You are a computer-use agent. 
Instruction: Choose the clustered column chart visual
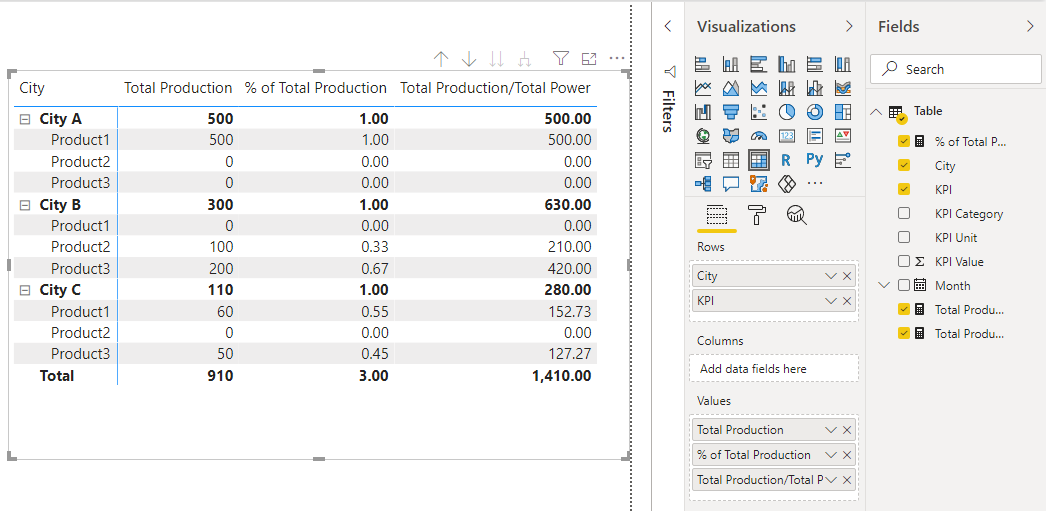(787, 65)
